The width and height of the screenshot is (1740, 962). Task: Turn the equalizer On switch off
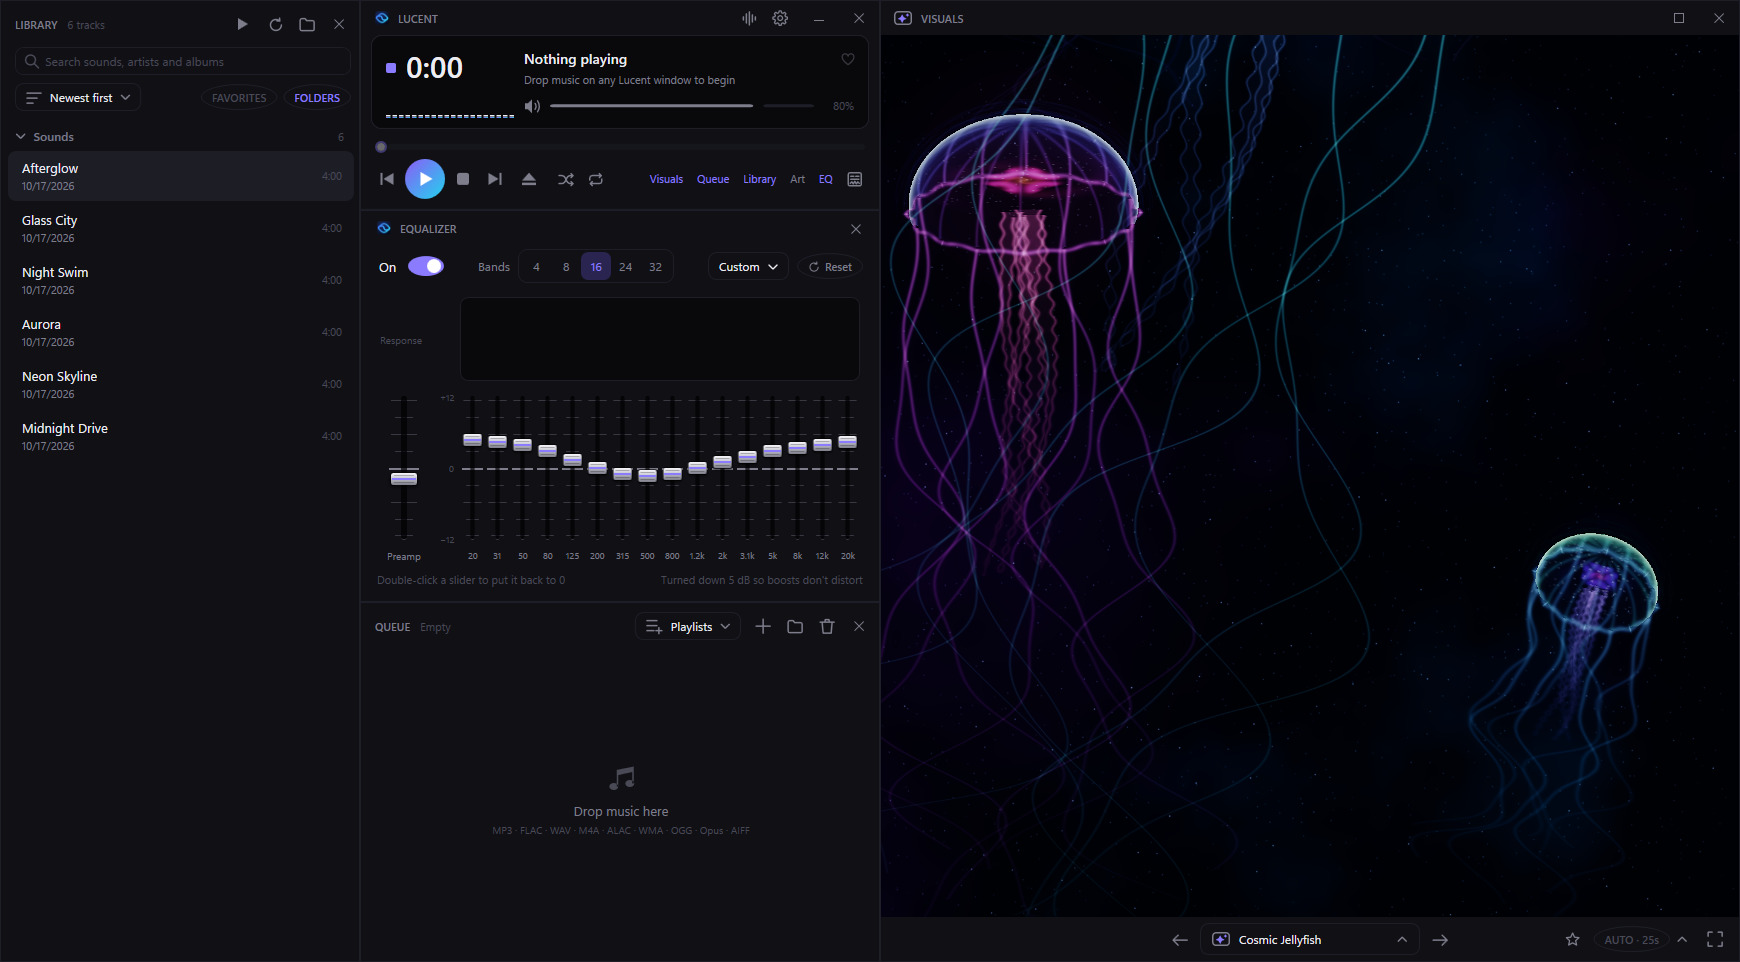pyautogui.click(x=426, y=266)
